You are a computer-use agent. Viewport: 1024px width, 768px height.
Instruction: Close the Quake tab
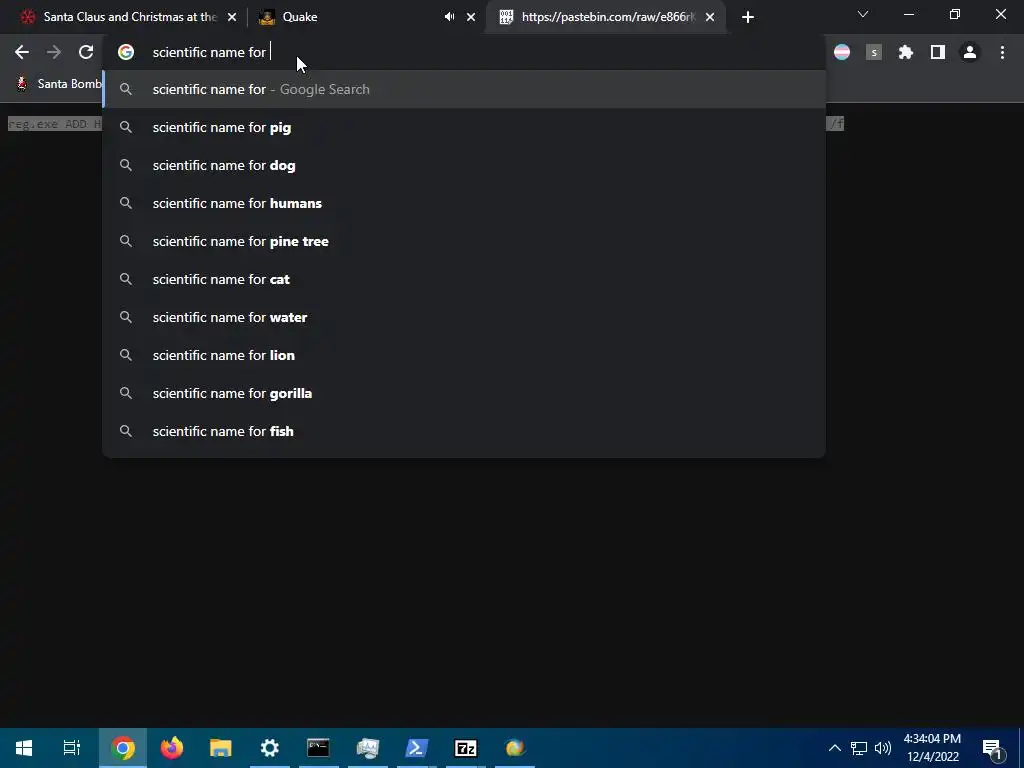pyautogui.click(x=471, y=17)
